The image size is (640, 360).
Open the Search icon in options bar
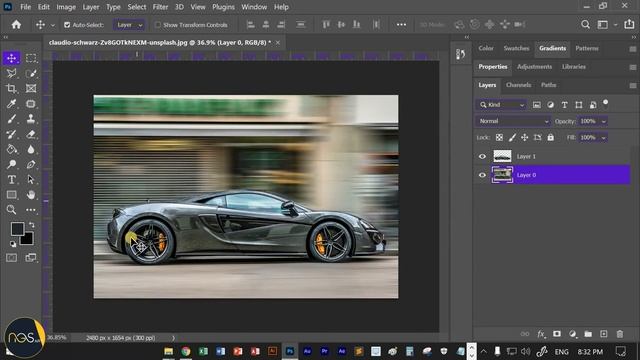click(585, 24)
